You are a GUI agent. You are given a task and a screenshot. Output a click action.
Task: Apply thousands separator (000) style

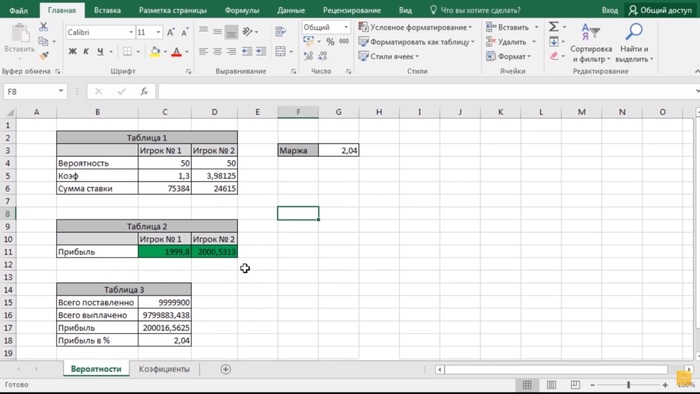click(x=344, y=41)
